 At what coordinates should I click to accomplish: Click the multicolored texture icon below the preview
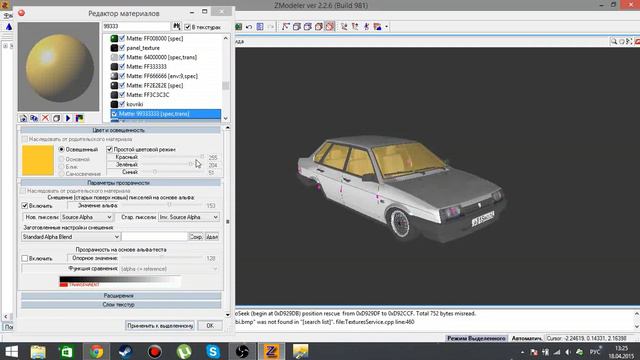pos(79,118)
